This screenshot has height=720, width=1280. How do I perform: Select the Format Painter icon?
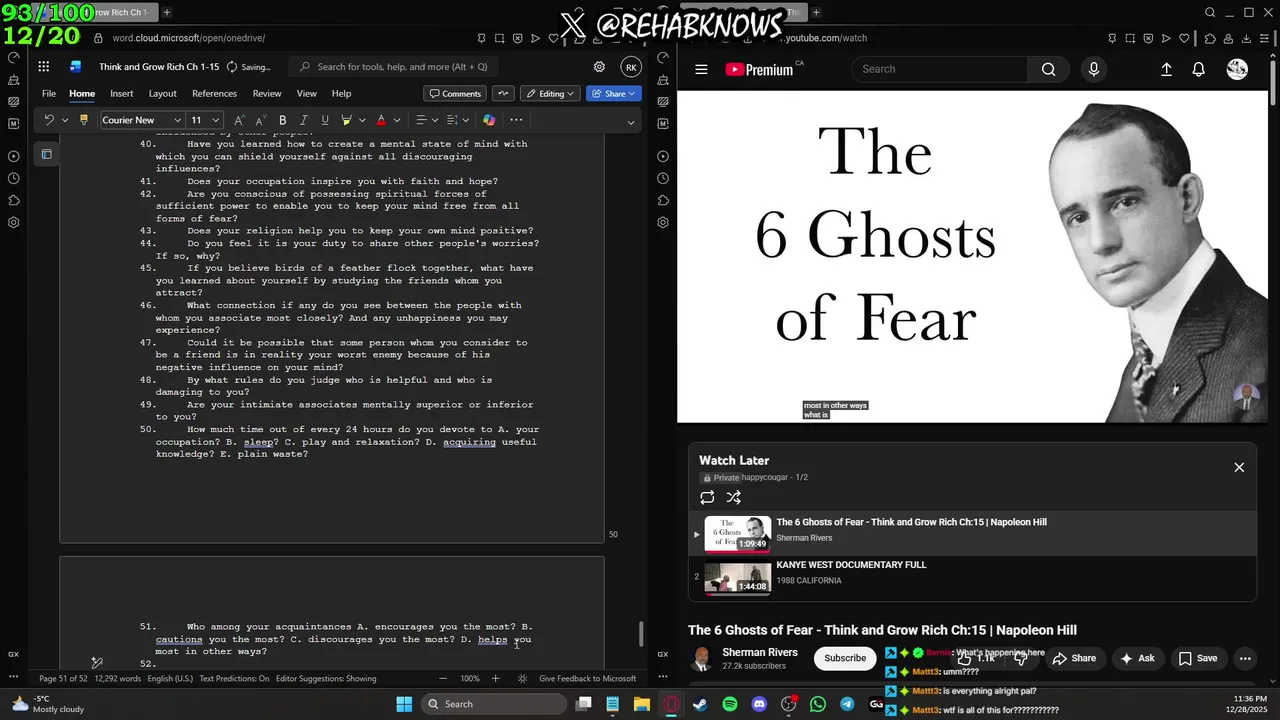coord(84,120)
